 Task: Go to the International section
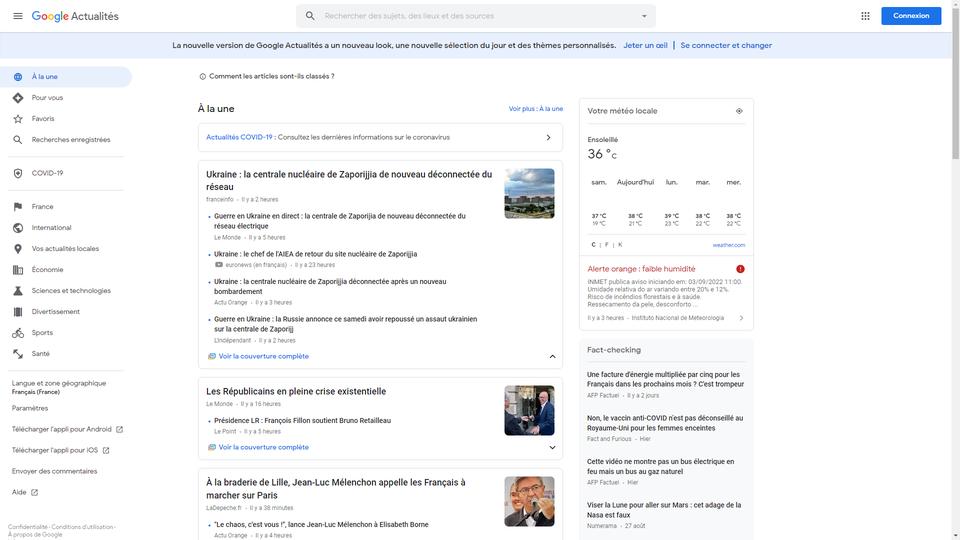pos(66,228)
